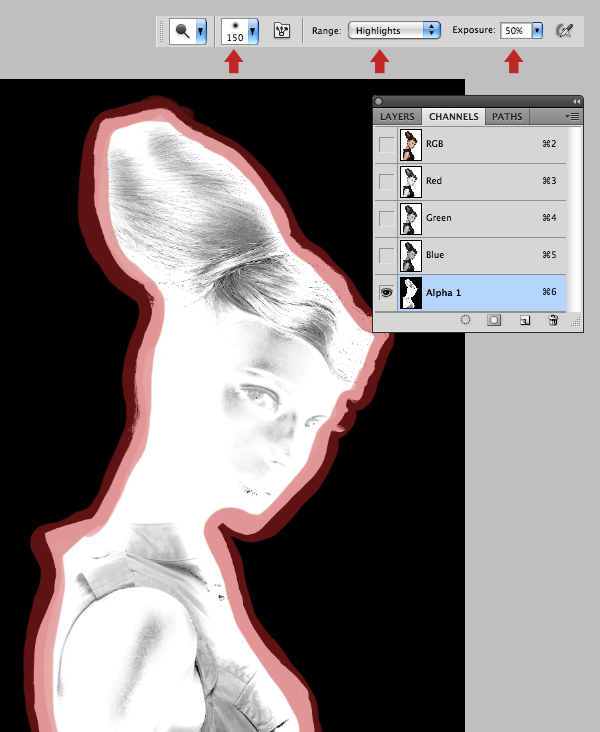
Task: Open the Dodge tool preset picker arrow
Action: pyautogui.click(x=201, y=31)
